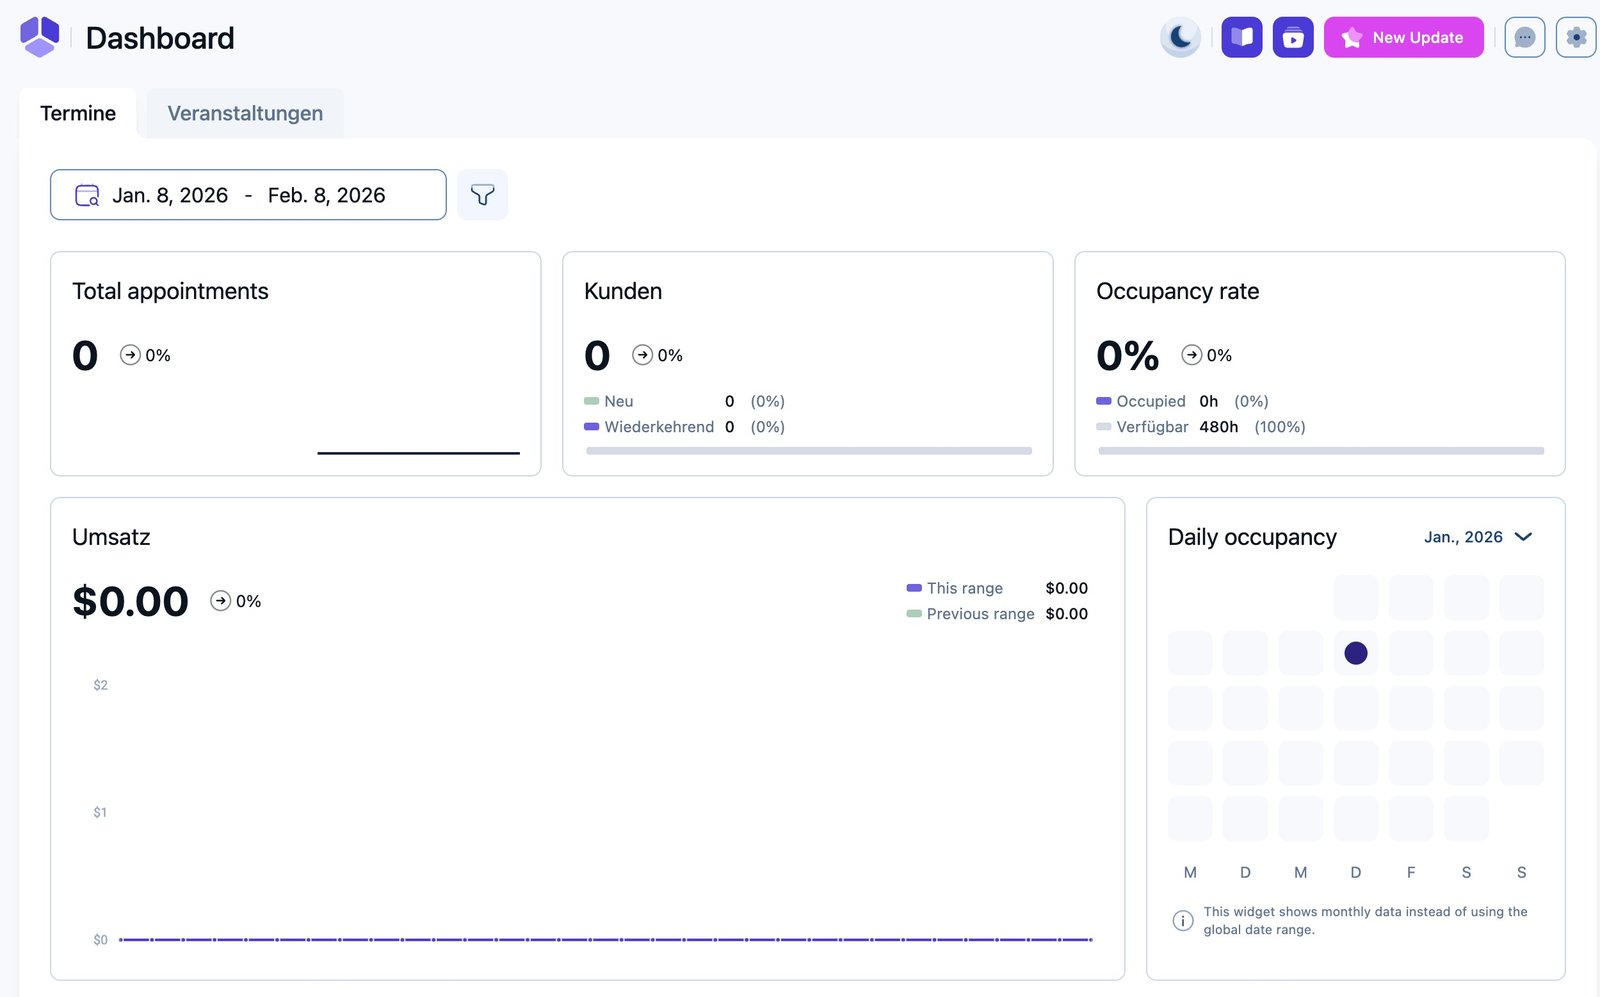The image size is (1600, 997).
Task: Open the settings gear icon
Action: (1576, 38)
